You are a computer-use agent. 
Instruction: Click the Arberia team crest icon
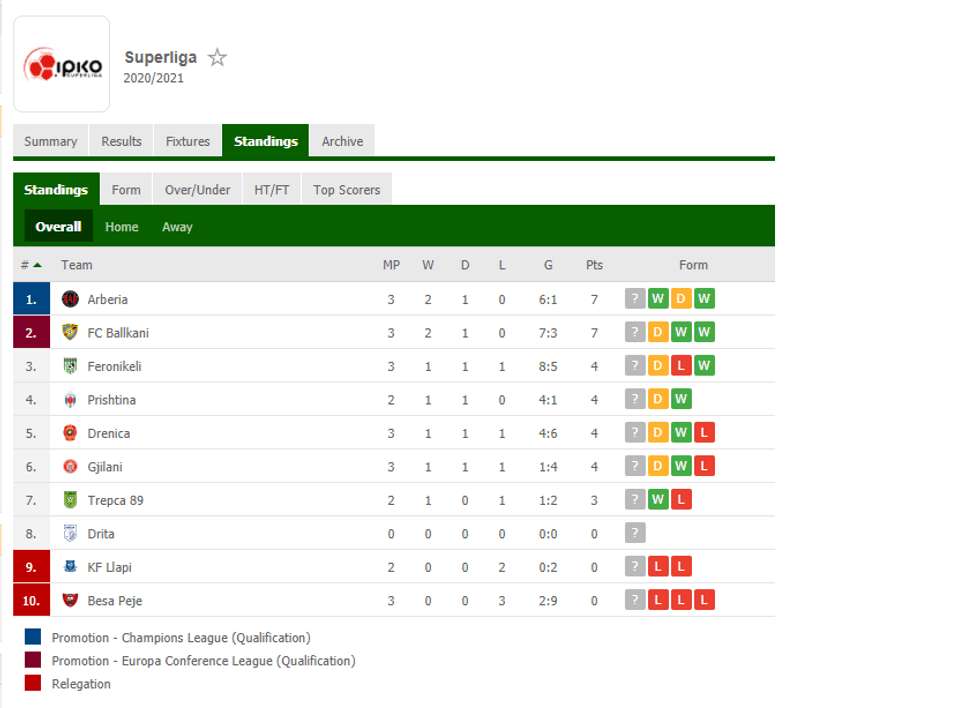(x=70, y=299)
